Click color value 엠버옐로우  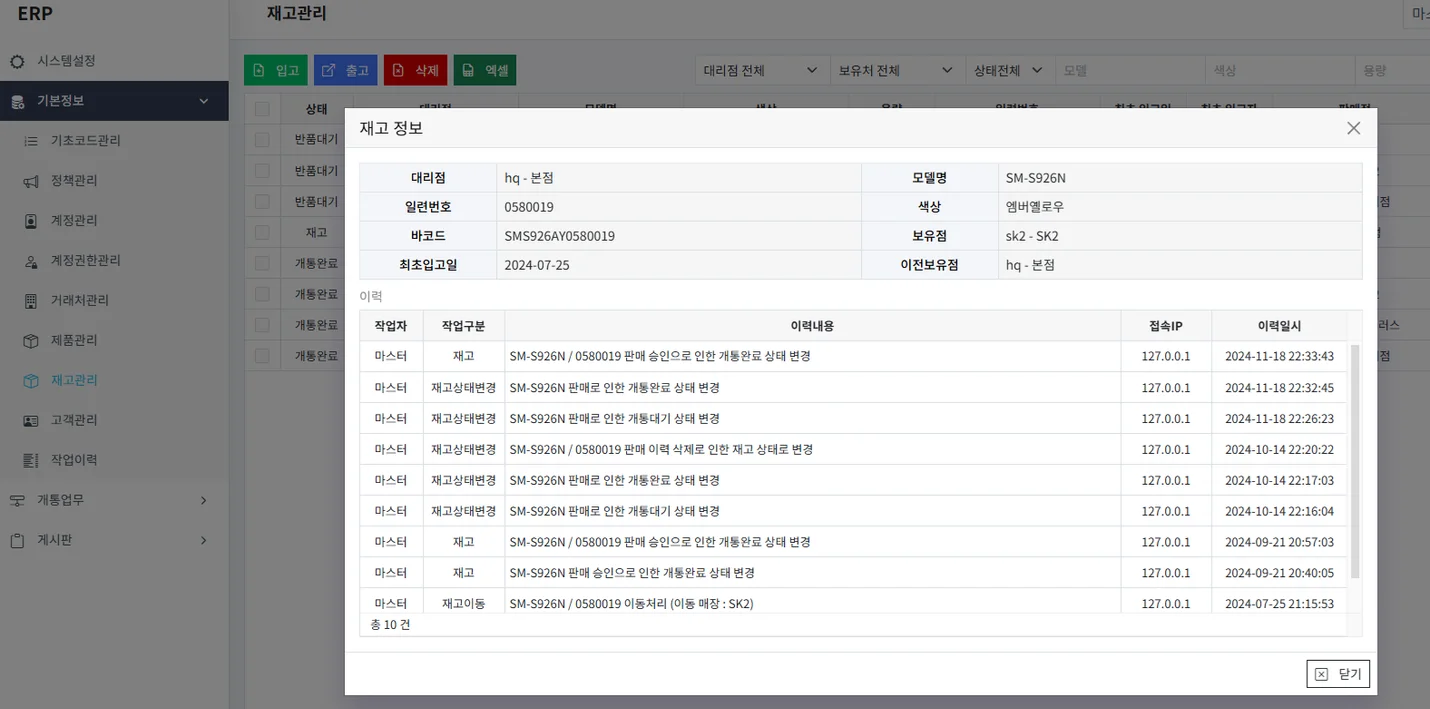tap(1035, 207)
